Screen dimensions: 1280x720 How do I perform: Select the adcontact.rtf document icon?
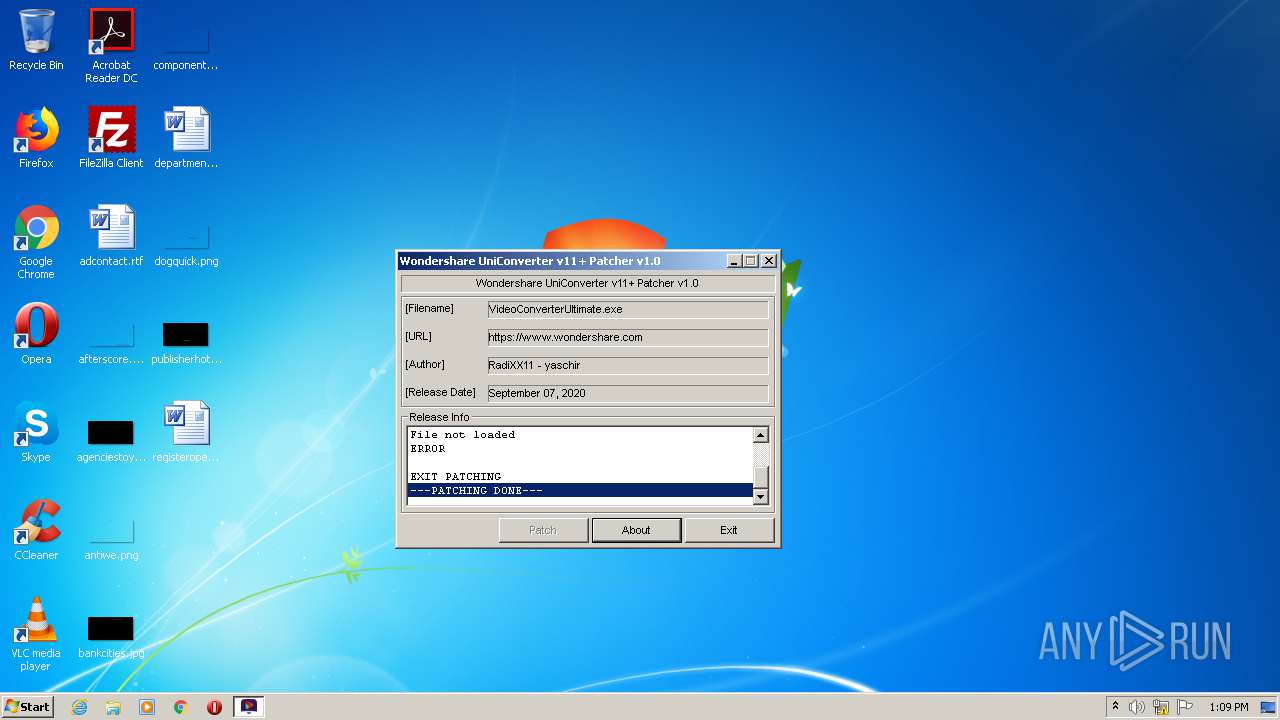[111, 236]
